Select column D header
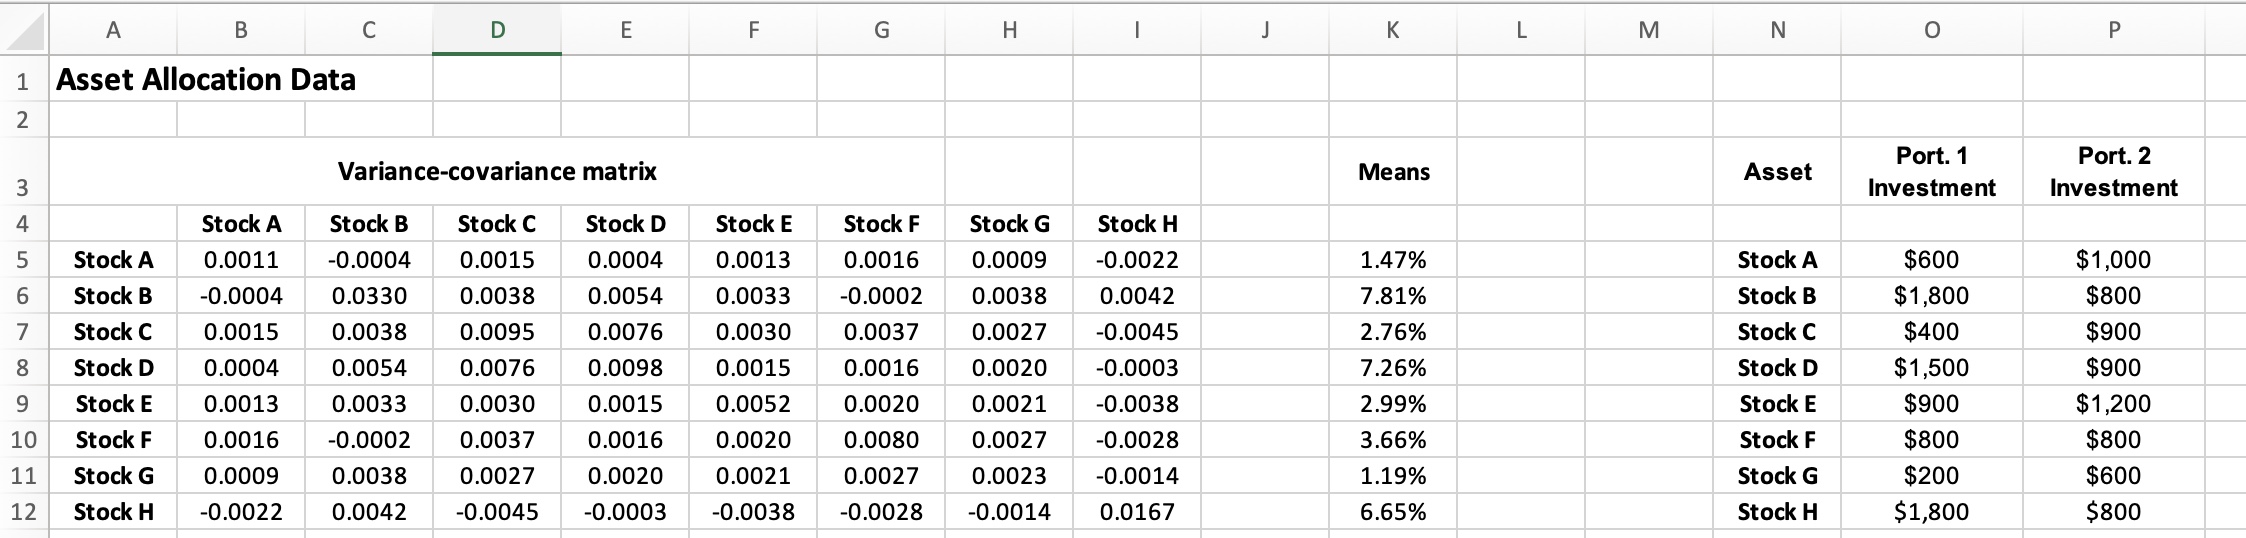 pos(497,30)
